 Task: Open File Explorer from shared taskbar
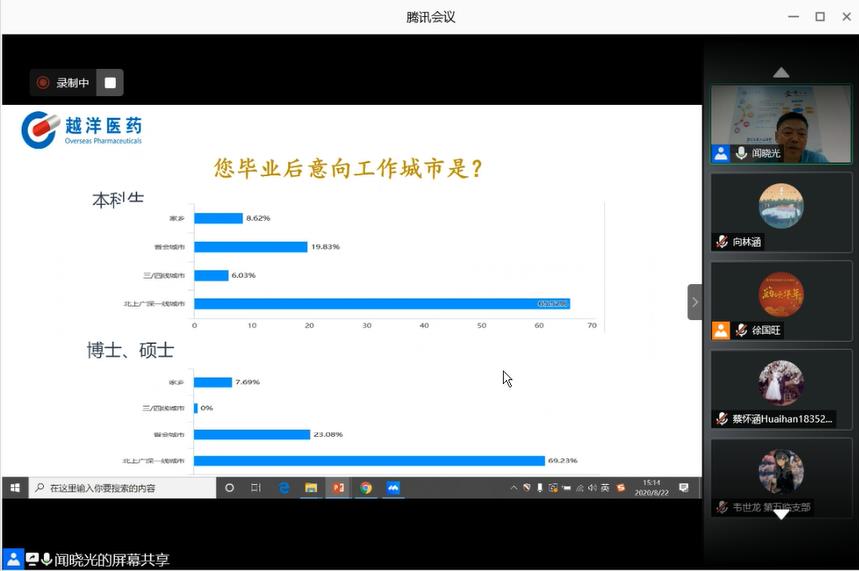tap(311, 488)
